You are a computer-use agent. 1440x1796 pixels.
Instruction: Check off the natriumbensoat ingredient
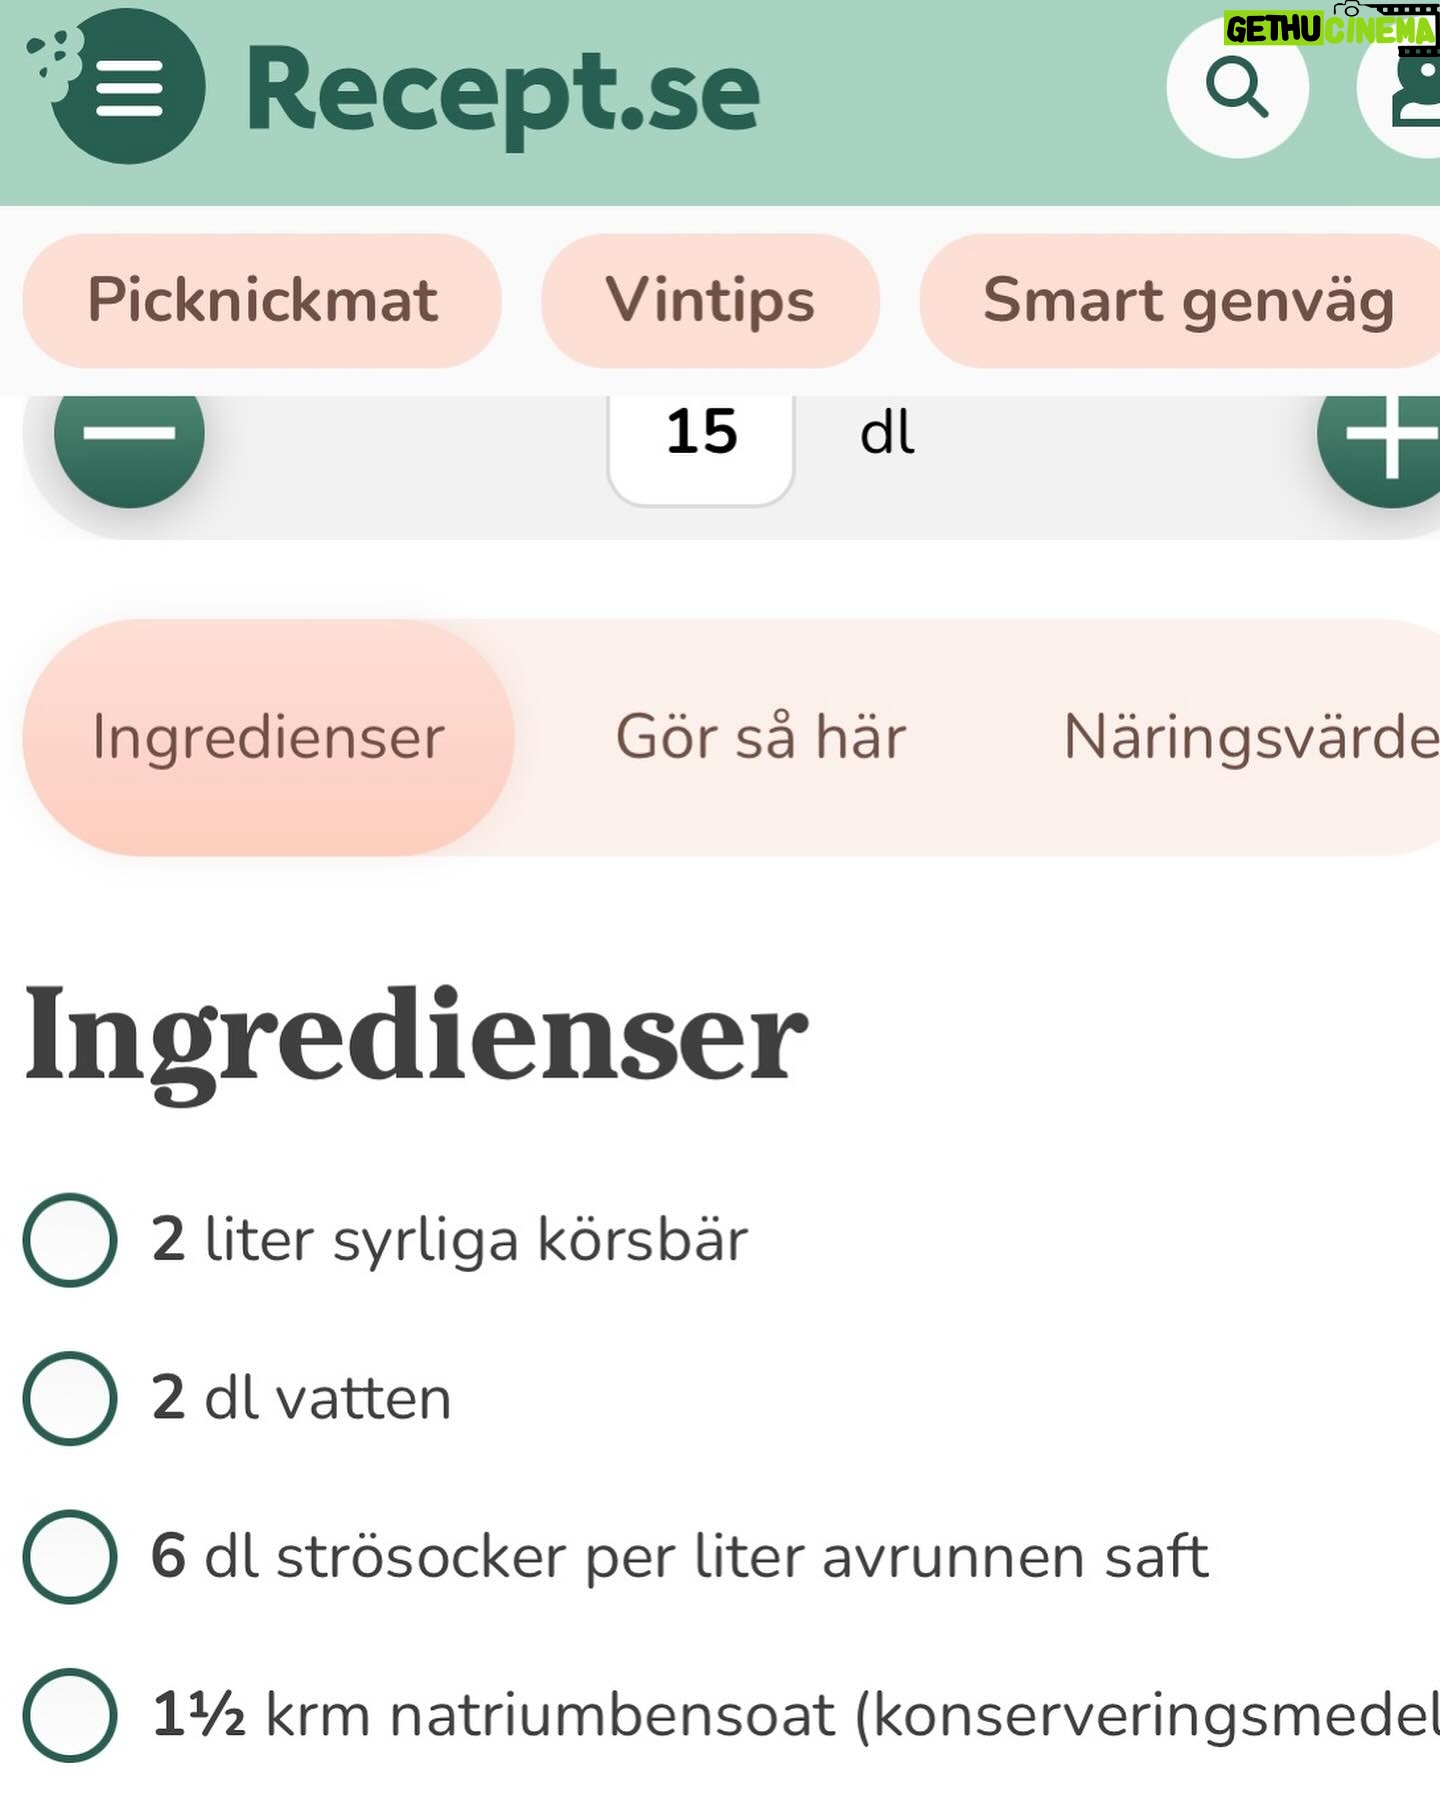click(70, 1715)
